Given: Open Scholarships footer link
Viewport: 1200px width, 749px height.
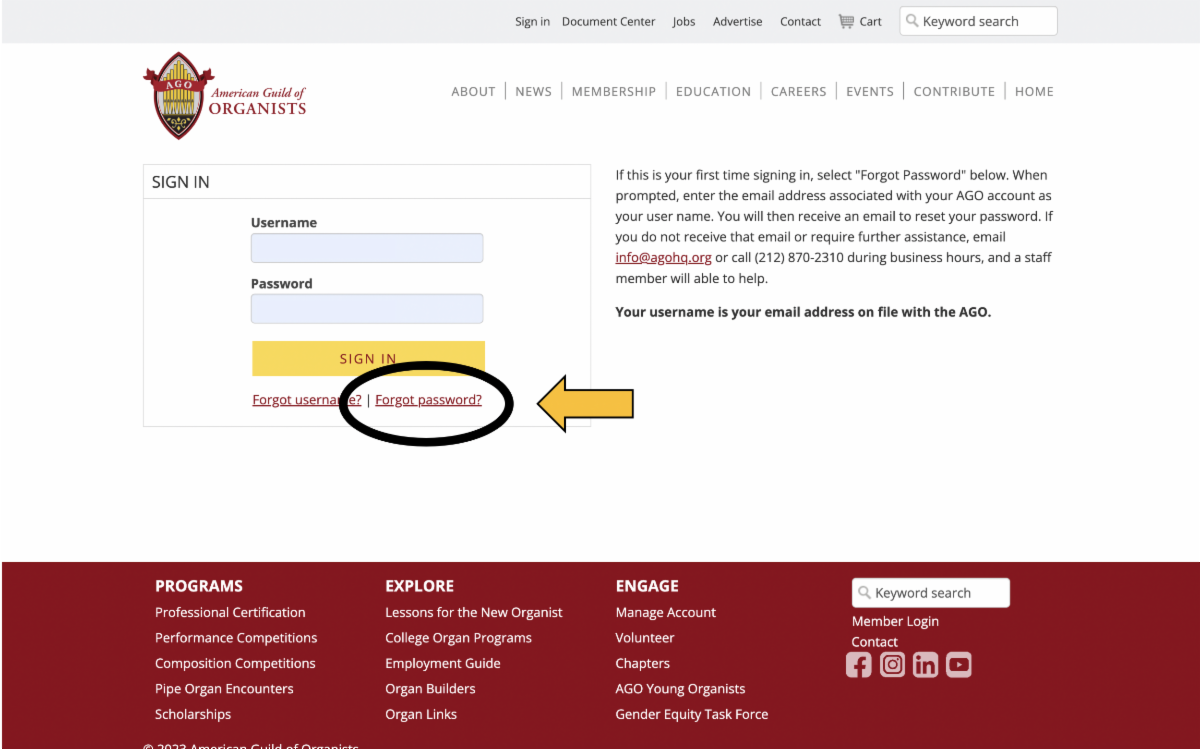Looking at the screenshot, I should (x=193, y=715).
